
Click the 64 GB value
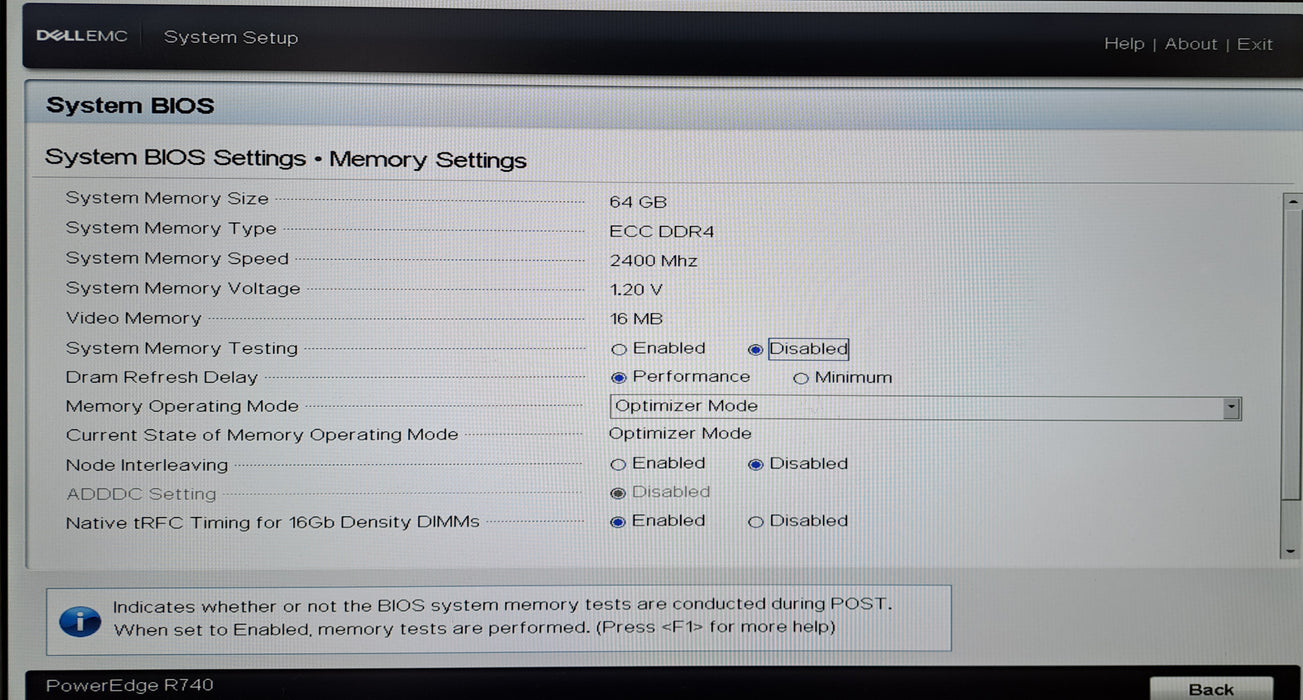638,202
